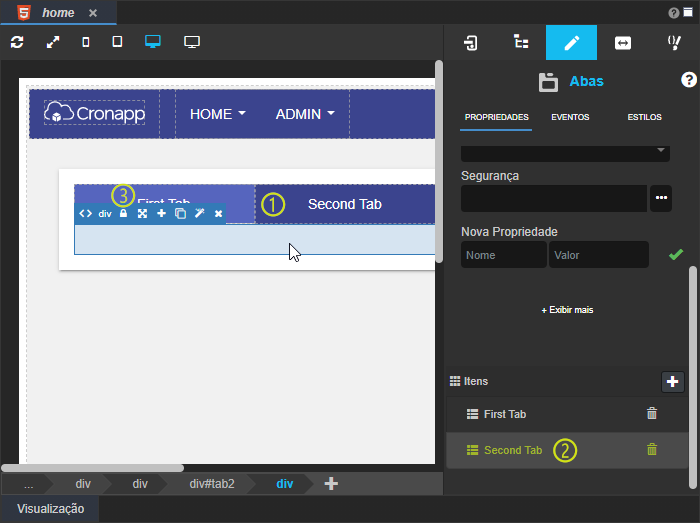
Task: Click the canvas horizontal scrollbar
Action: pos(92,468)
